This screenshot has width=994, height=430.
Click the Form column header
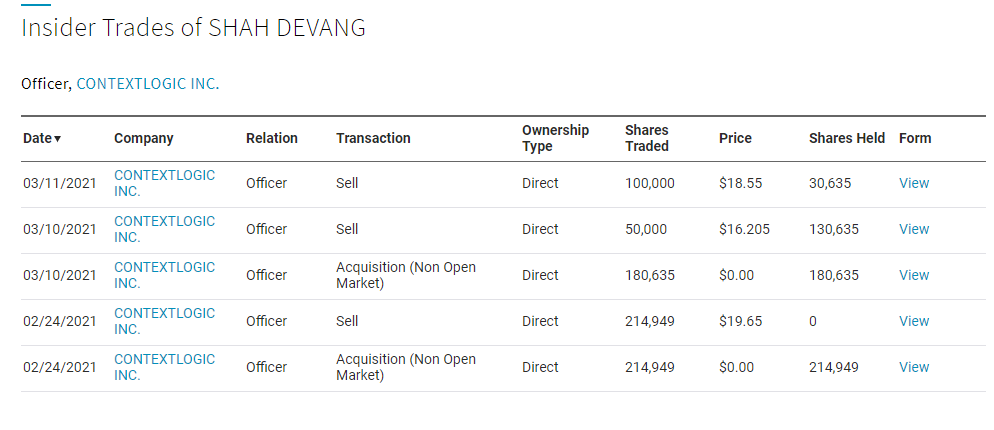915,138
